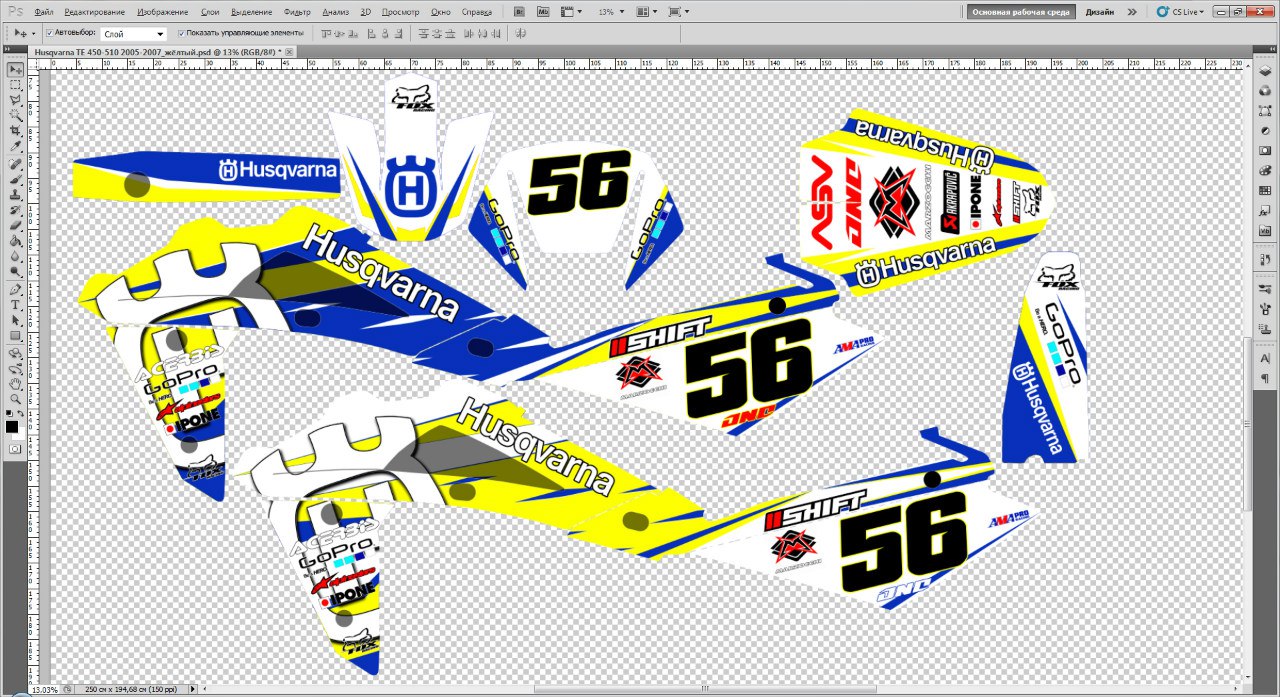The height and width of the screenshot is (697, 1280).
Task: Select the Clone Stamp tool
Action: tap(16, 195)
